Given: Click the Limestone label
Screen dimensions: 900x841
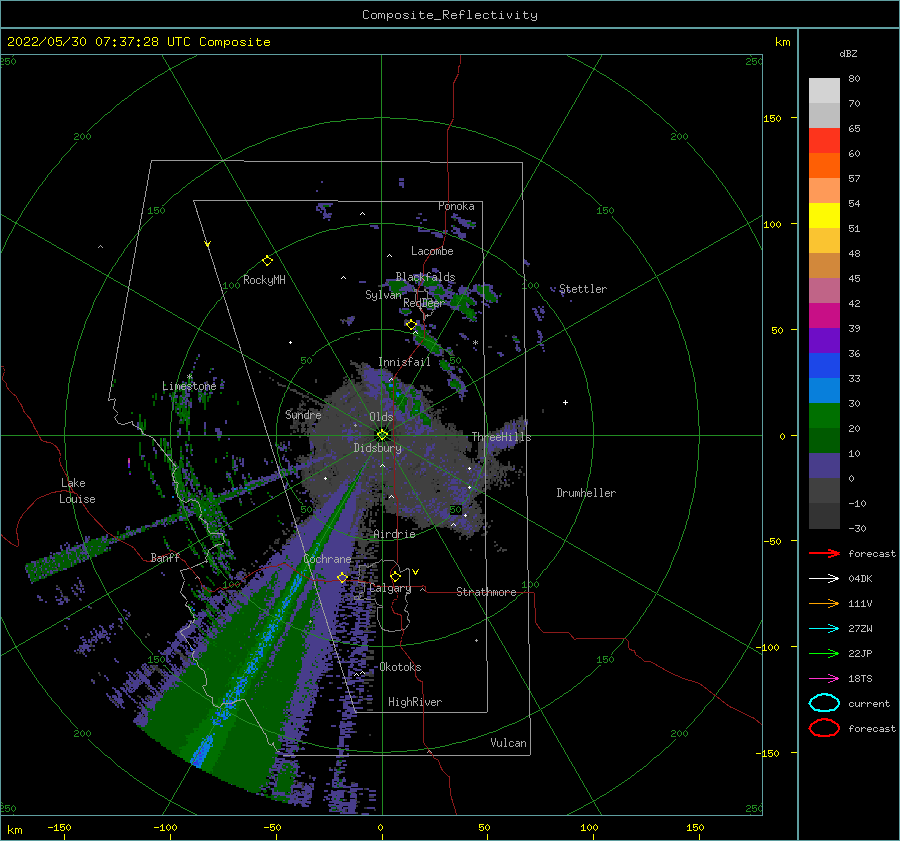Looking at the screenshot, I should [x=189, y=386].
